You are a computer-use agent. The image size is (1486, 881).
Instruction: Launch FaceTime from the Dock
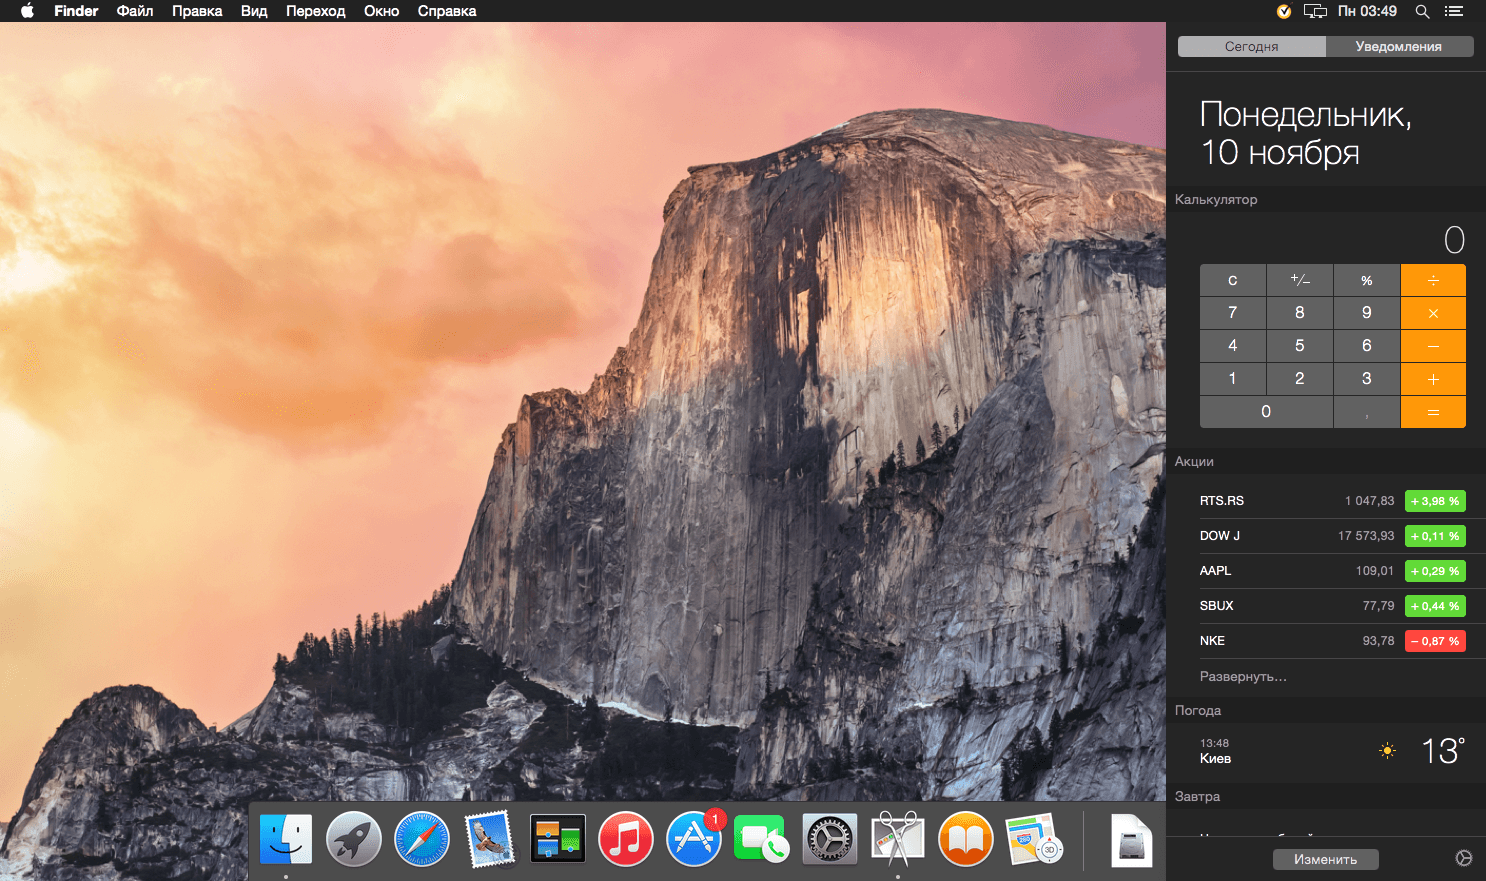click(x=761, y=838)
